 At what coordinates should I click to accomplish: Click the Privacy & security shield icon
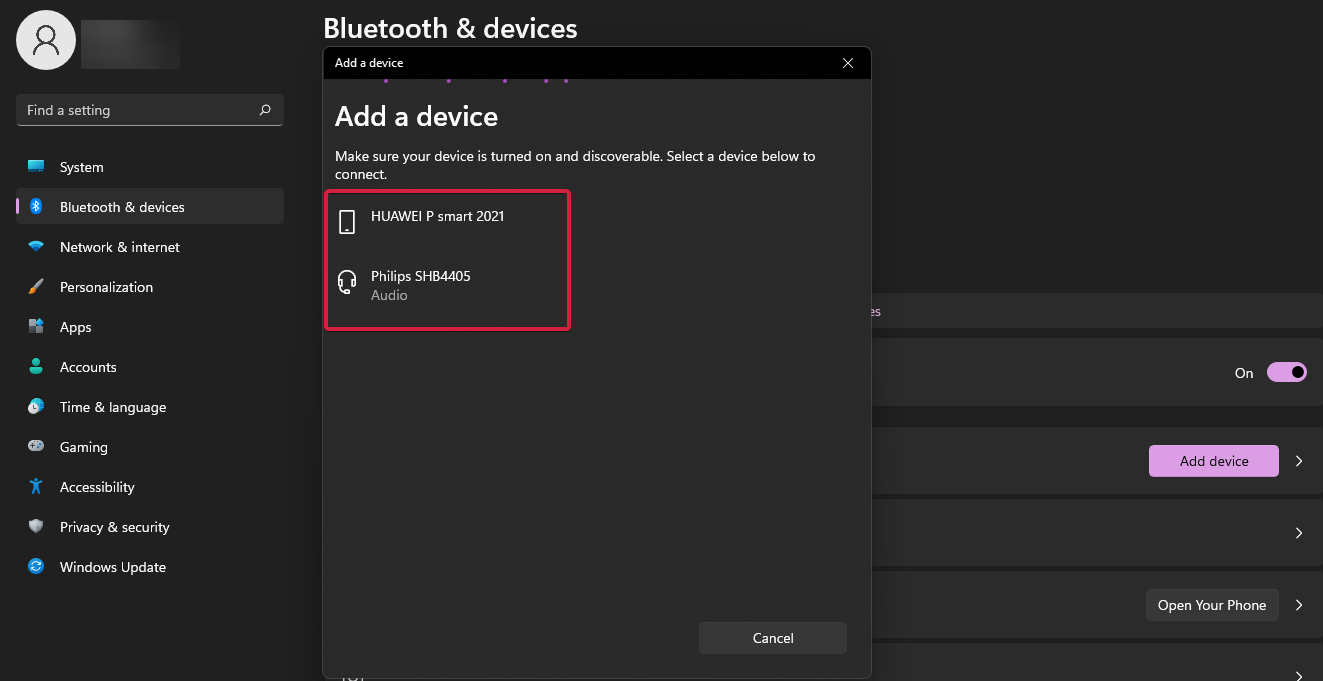[x=36, y=527]
